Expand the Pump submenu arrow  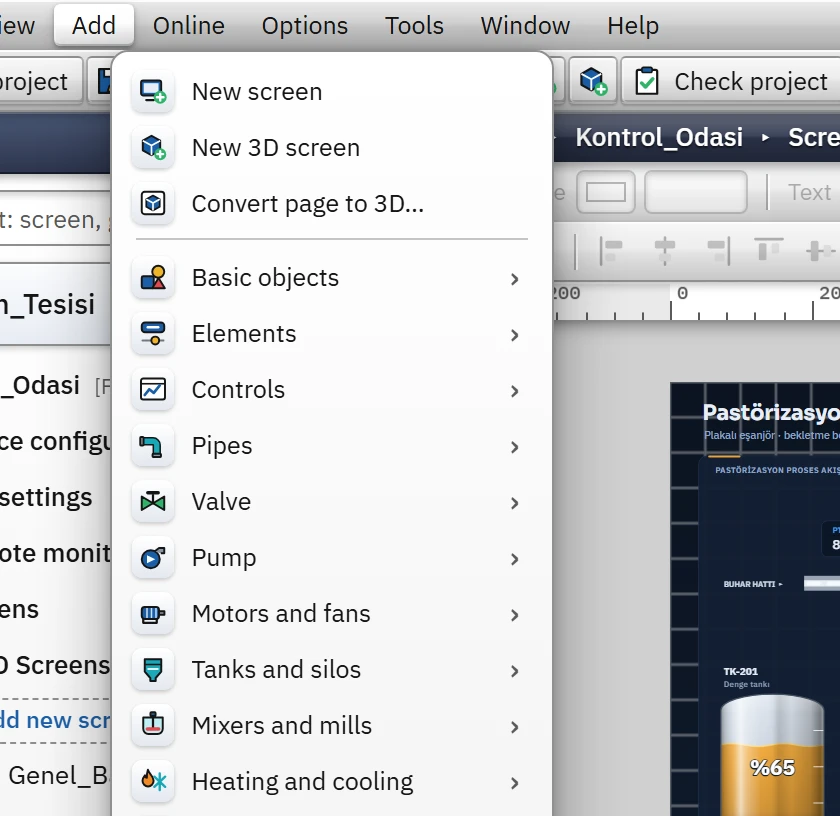click(514, 559)
